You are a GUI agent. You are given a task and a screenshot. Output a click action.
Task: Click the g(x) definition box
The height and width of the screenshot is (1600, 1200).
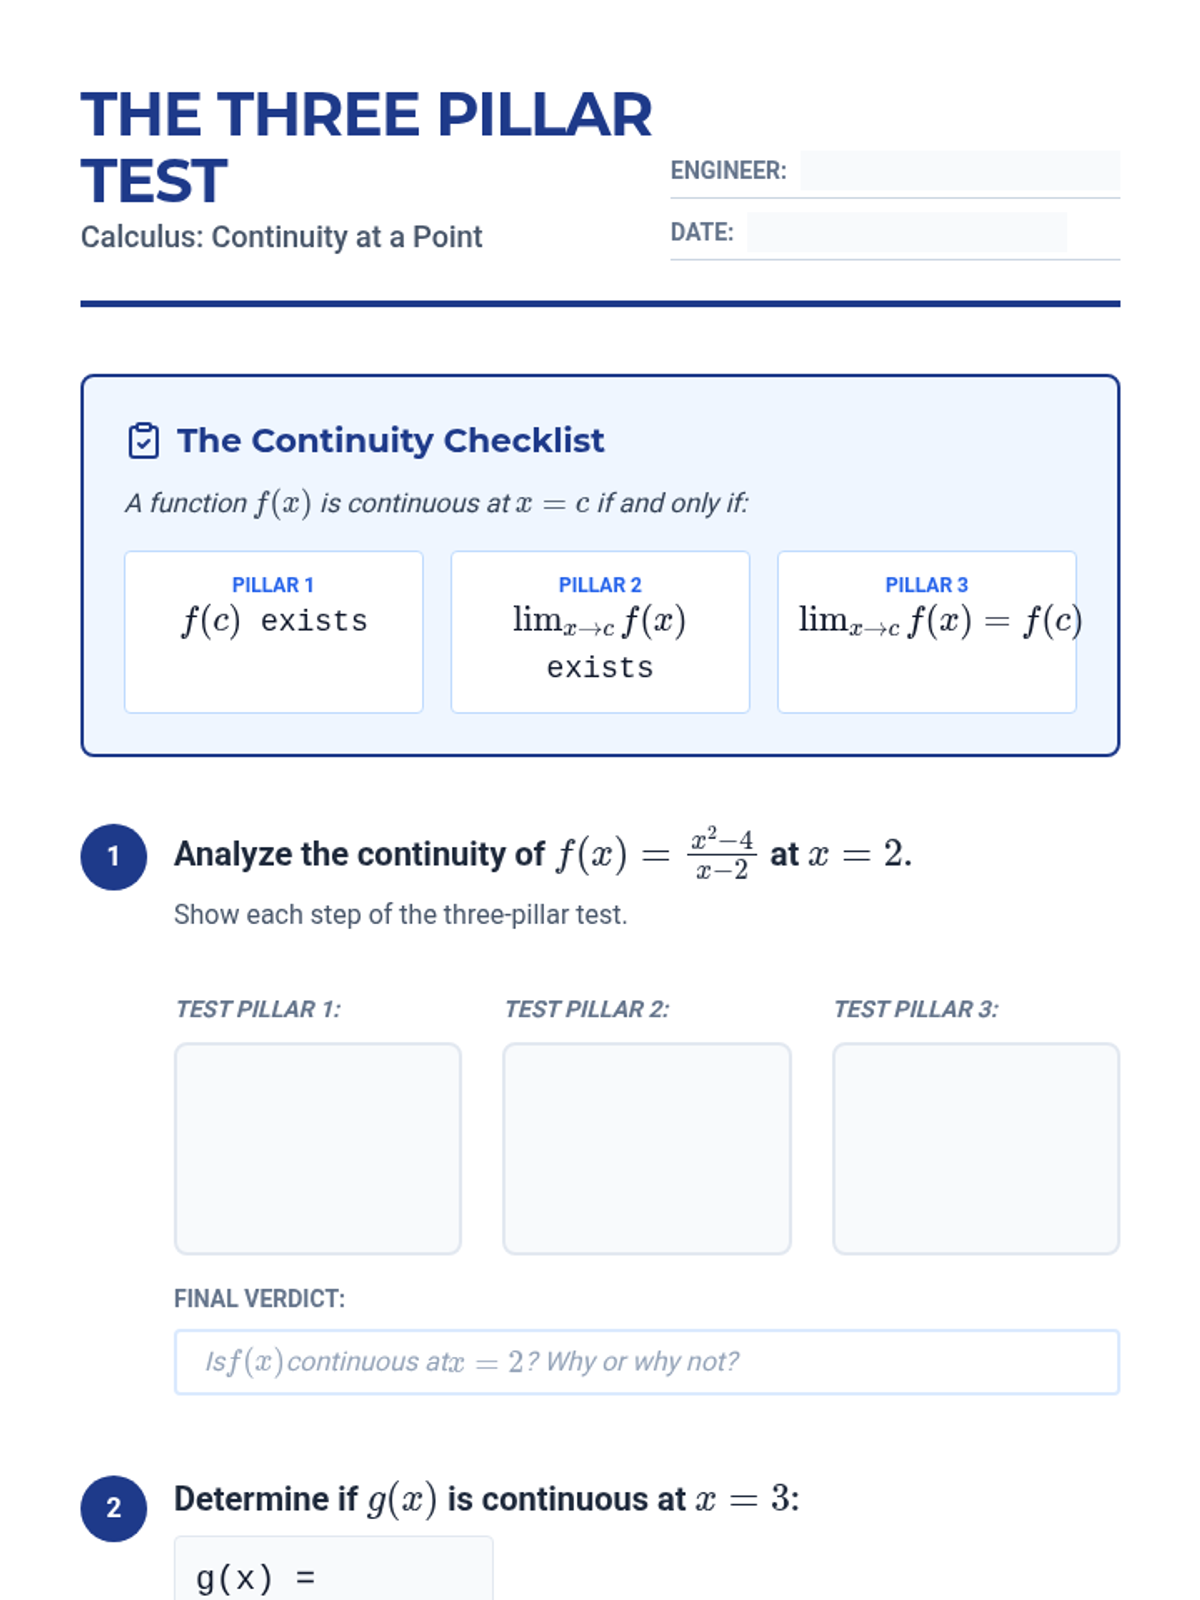[333, 1572]
